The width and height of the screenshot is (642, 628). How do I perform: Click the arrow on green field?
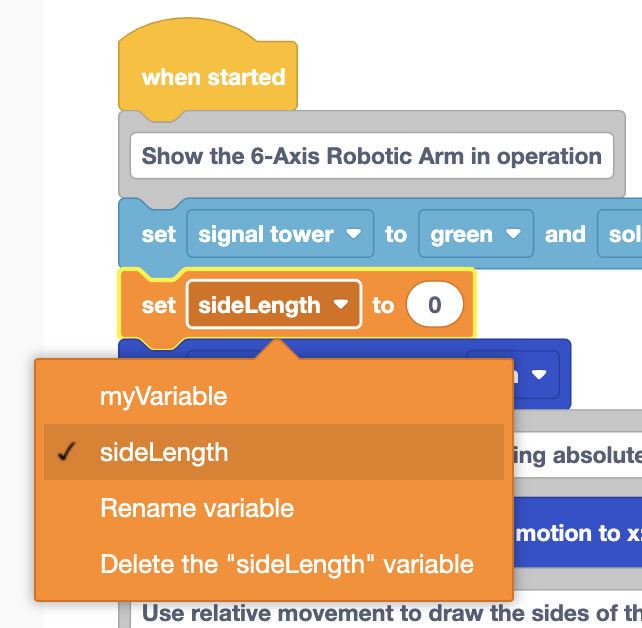pos(513,234)
